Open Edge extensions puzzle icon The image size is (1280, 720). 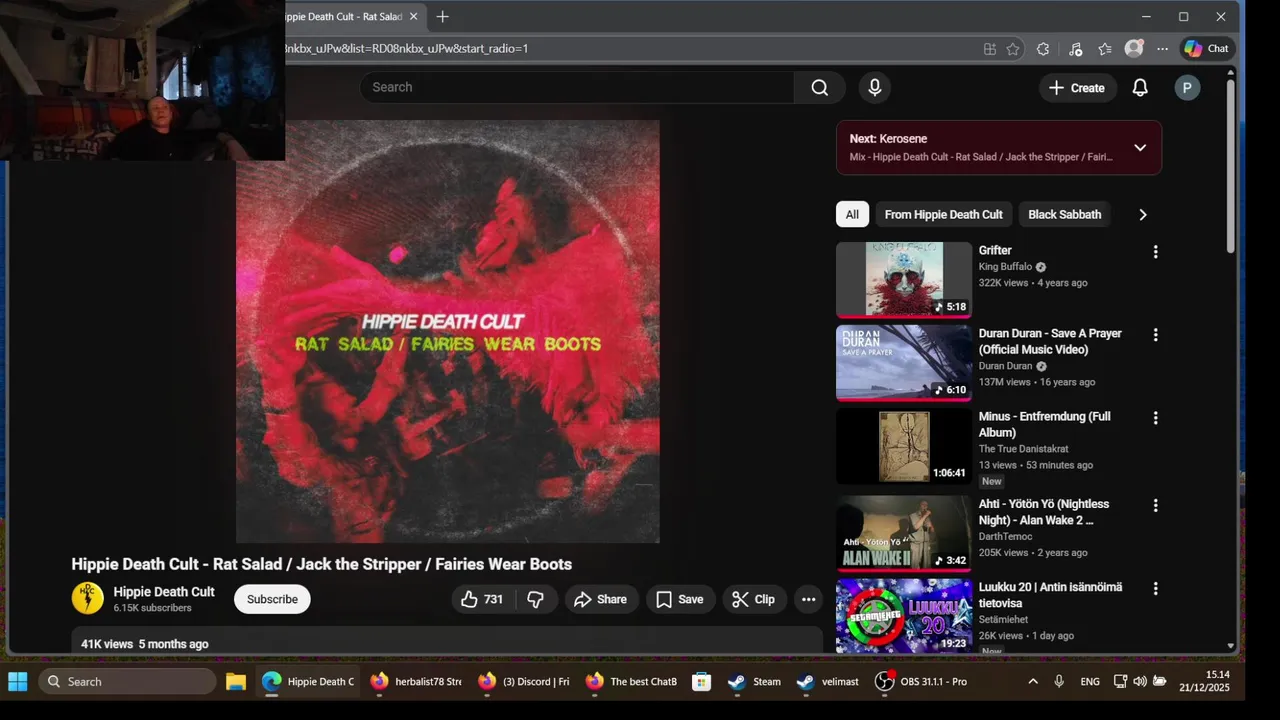tap(1043, 49)
